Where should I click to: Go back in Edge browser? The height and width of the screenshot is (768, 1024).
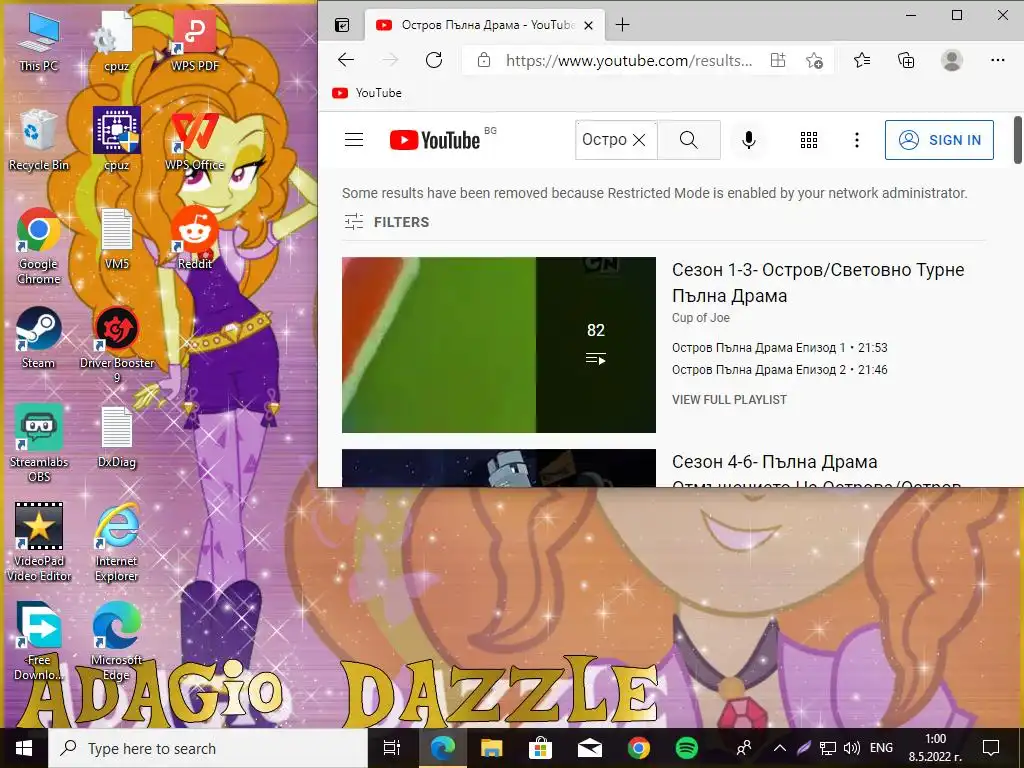[x=346, y=60]
